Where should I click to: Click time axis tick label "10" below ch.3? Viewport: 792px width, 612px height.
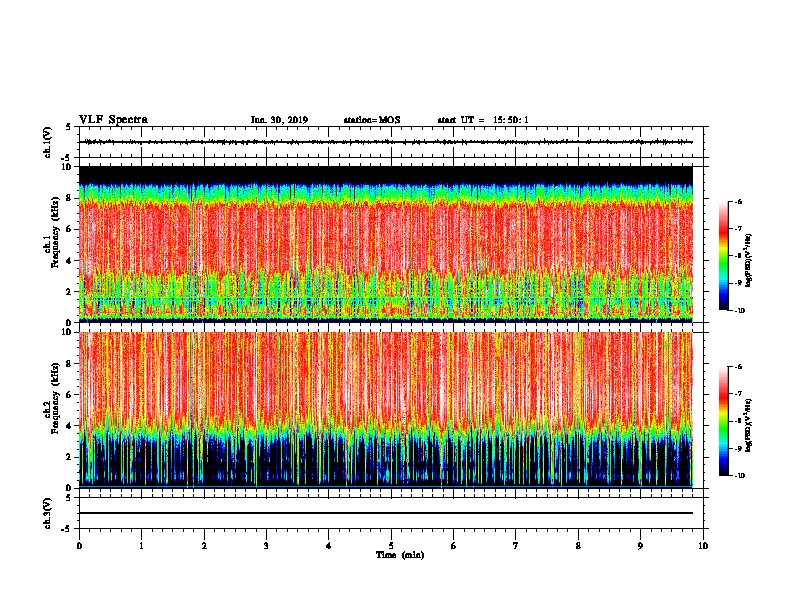(x=703, y=546)
